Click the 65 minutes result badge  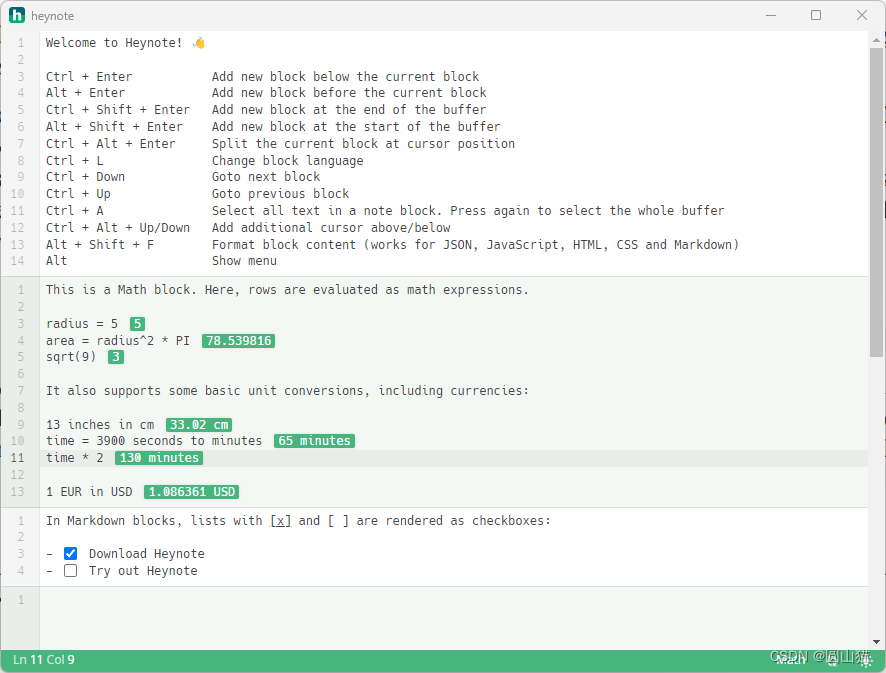[314, 441]
